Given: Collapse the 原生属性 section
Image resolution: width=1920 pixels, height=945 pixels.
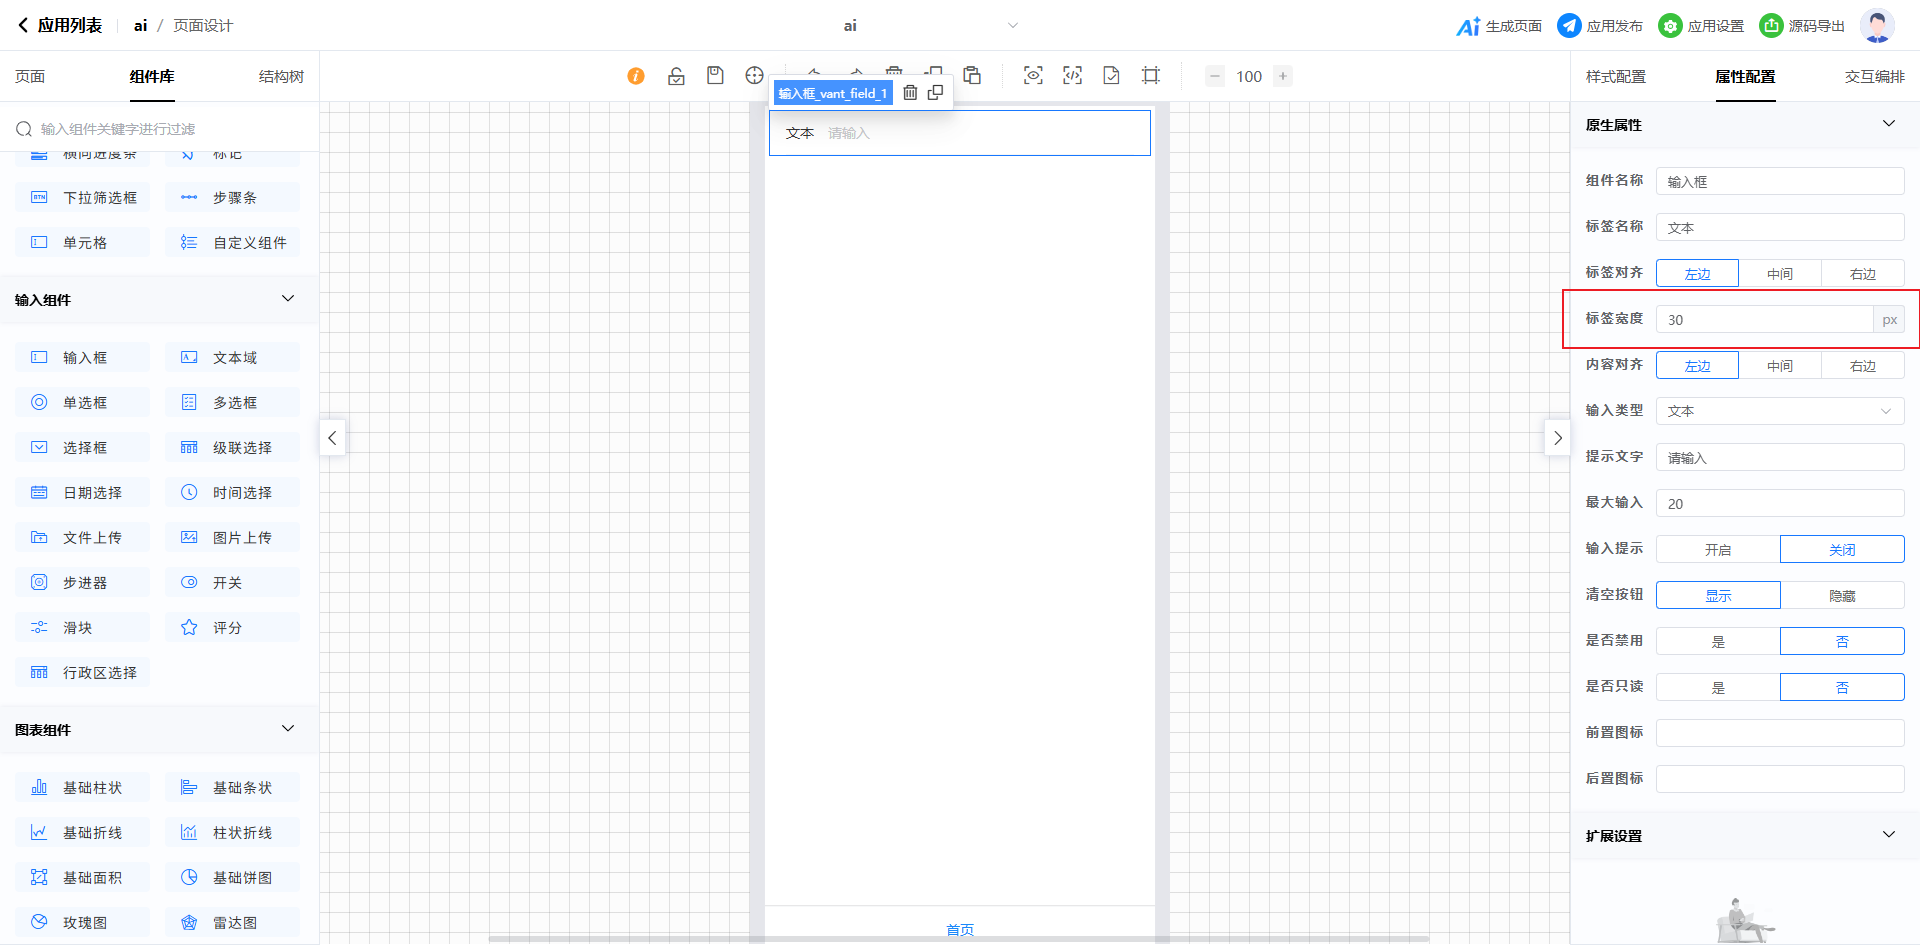Looking at the screenshot, I should click(1888, 124).
